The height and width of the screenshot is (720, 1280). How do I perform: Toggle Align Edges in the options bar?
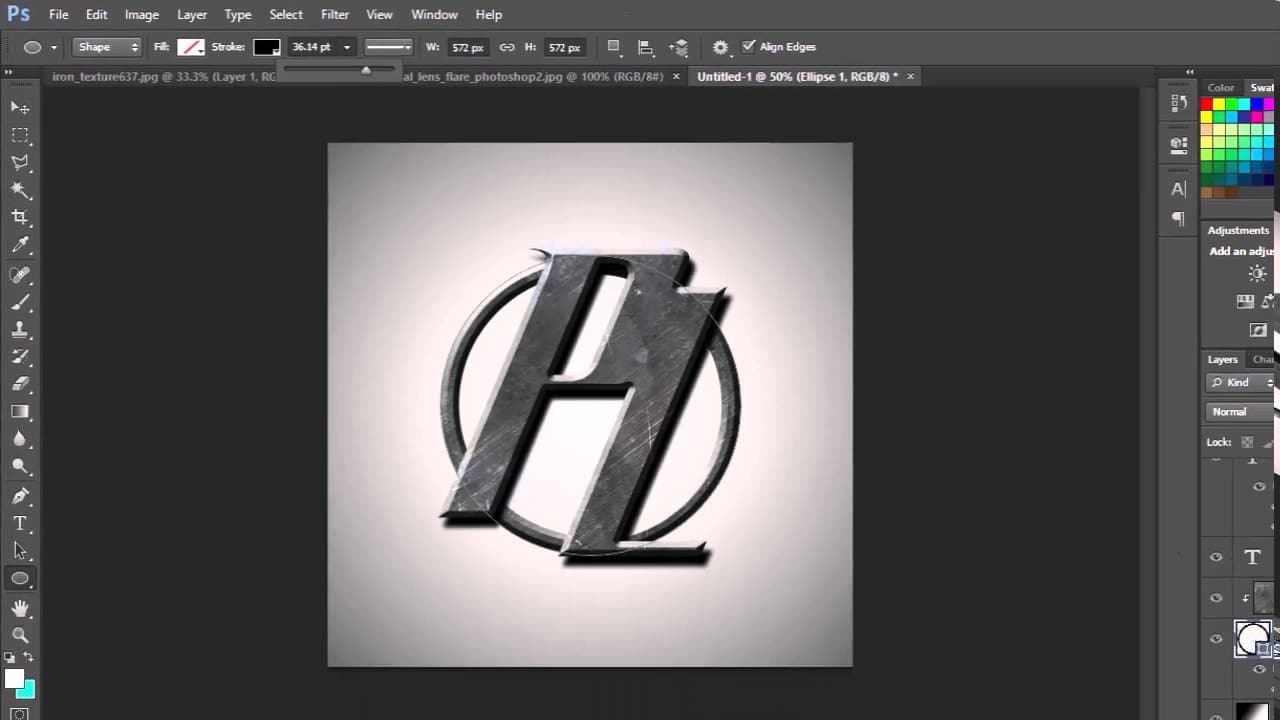point(750,46)
